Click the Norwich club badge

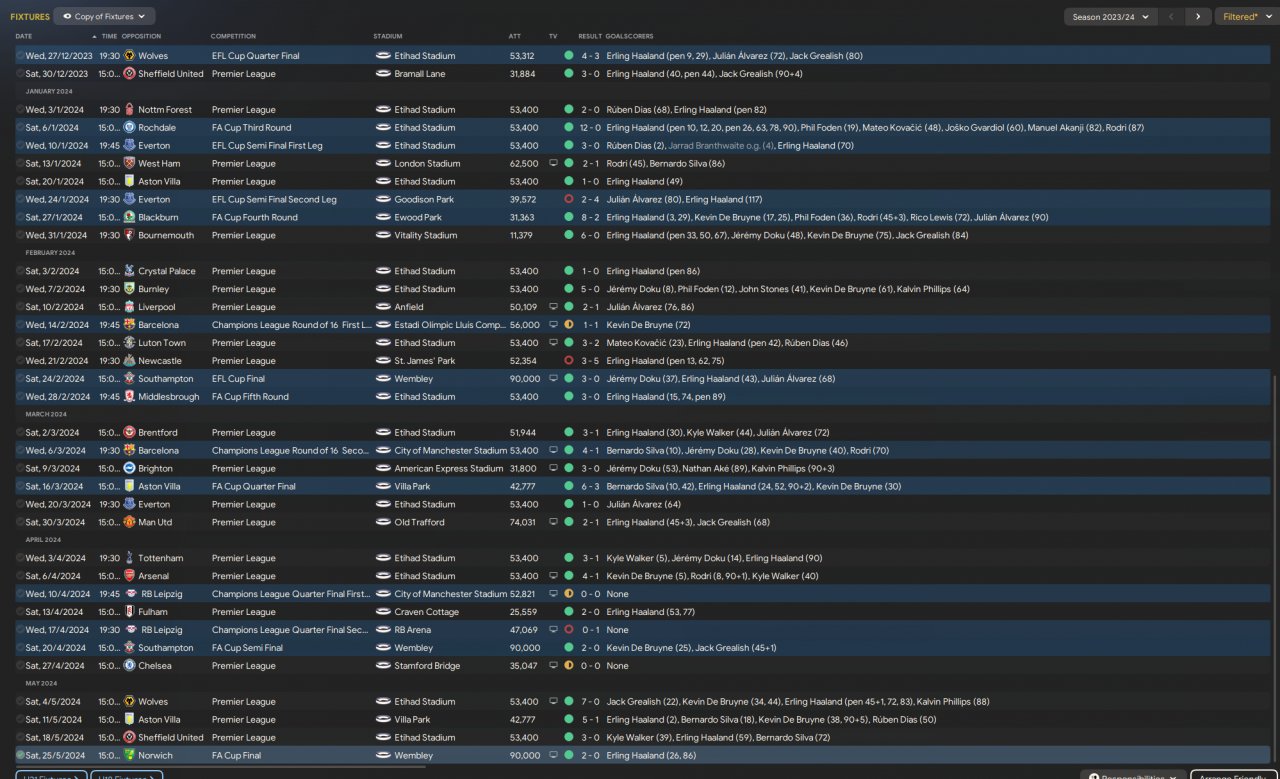click(x=129, y=756)
